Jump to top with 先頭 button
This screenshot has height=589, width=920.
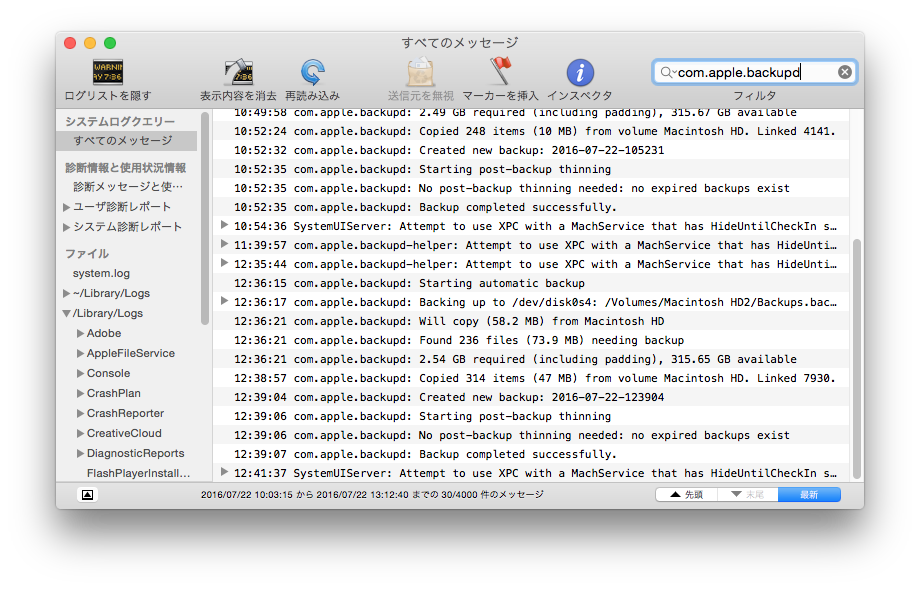[x=686, y=495]
